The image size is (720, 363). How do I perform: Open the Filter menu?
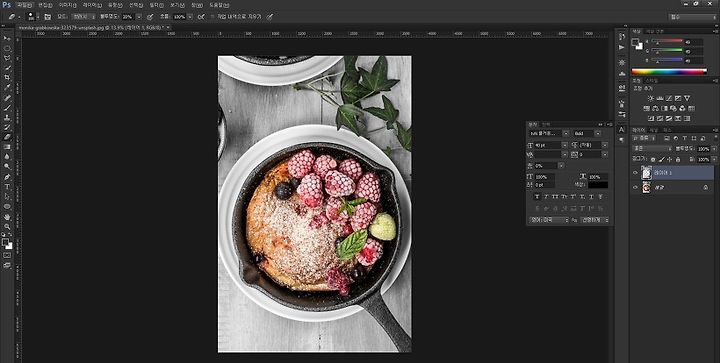156,5
